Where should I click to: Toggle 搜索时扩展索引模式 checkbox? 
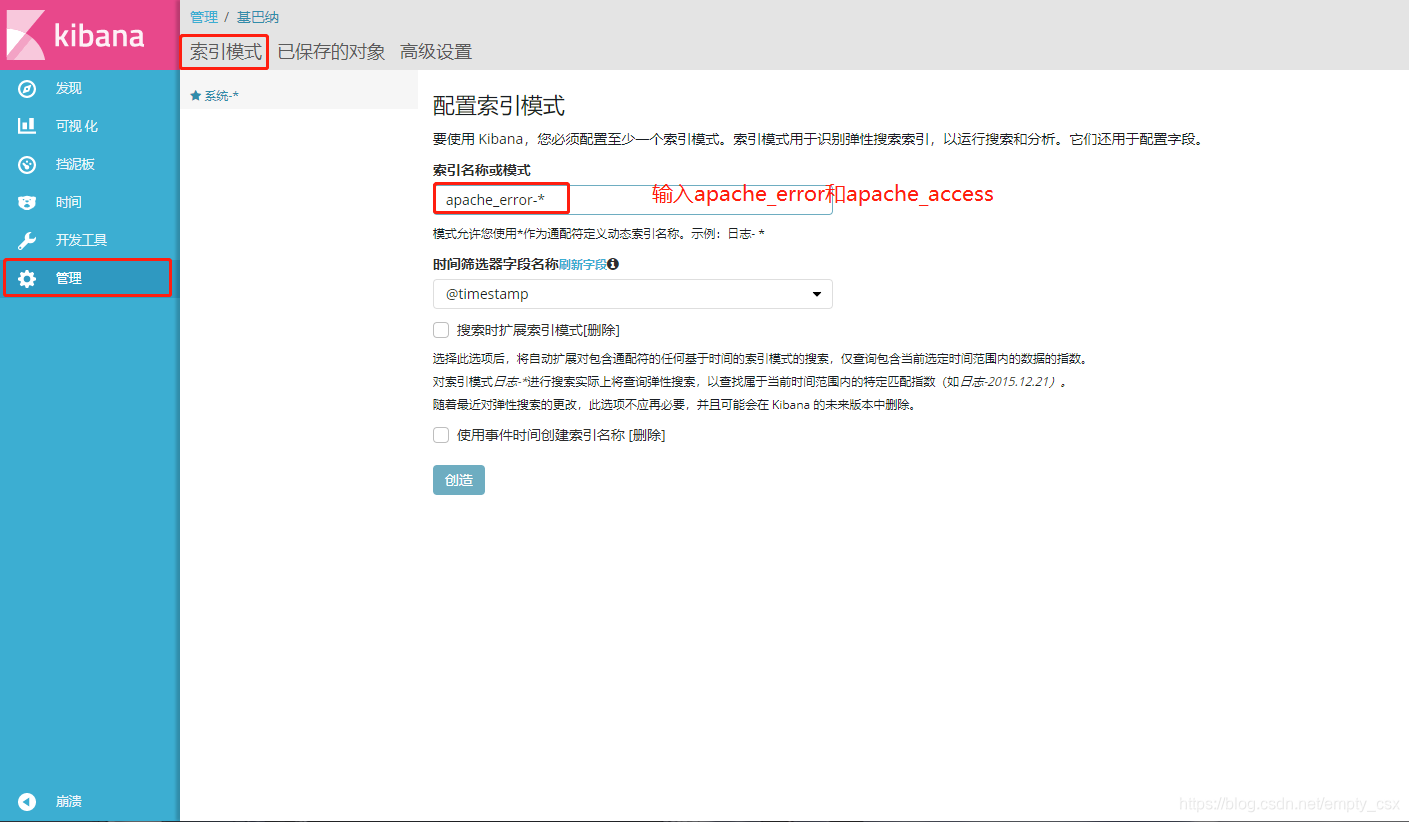[441, 330]
